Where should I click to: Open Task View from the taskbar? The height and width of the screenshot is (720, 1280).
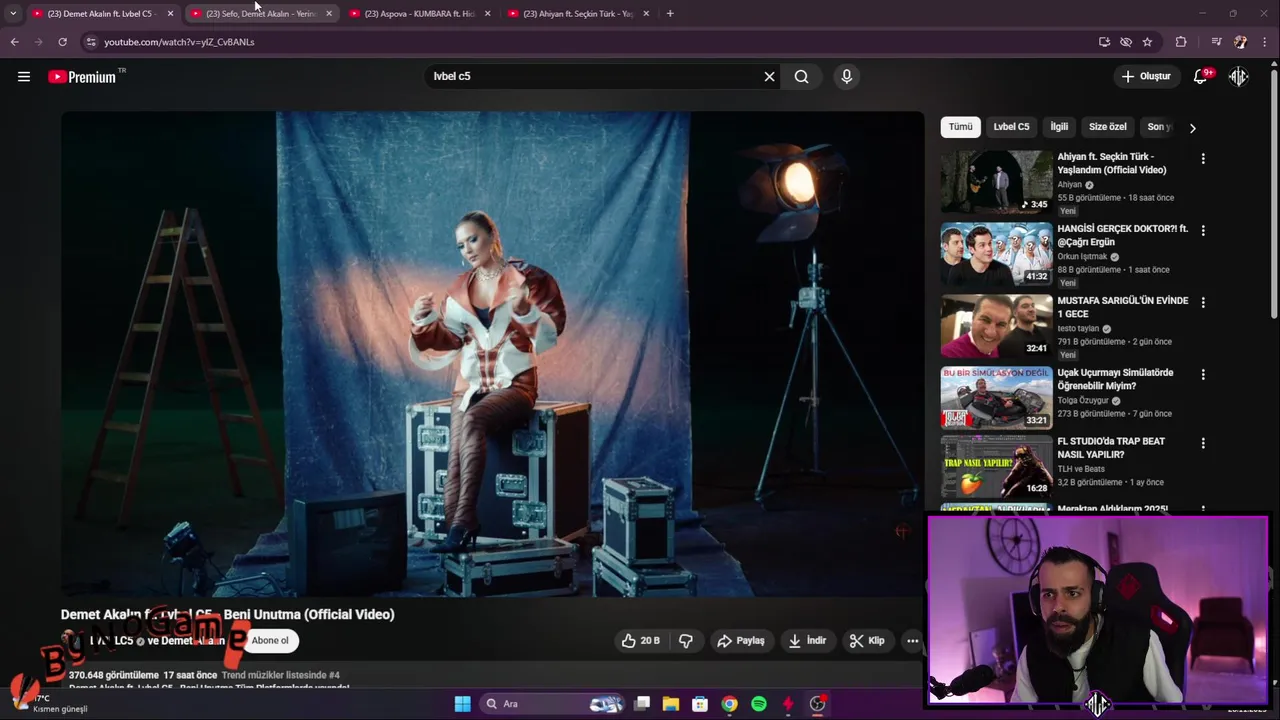pyautogui.click(x=642, y=704)
